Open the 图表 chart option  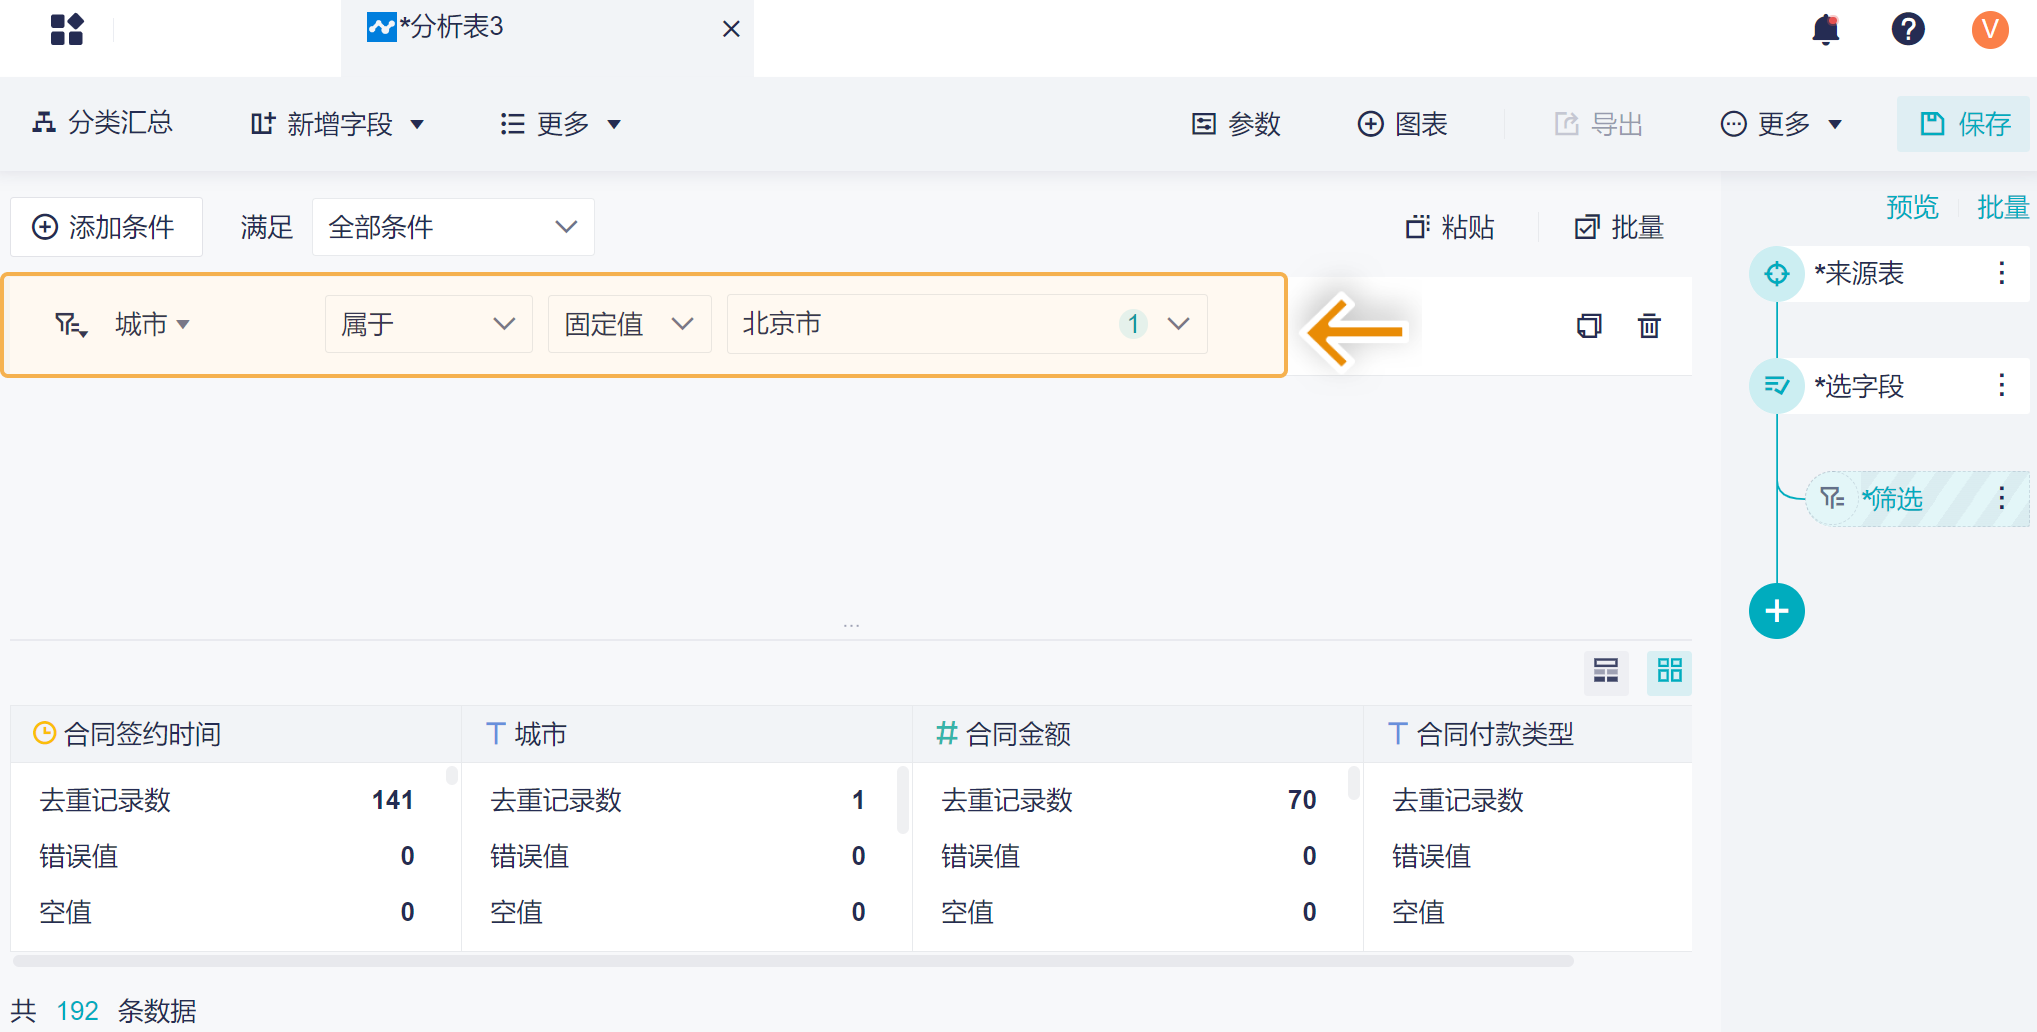tap(1402, 124)
